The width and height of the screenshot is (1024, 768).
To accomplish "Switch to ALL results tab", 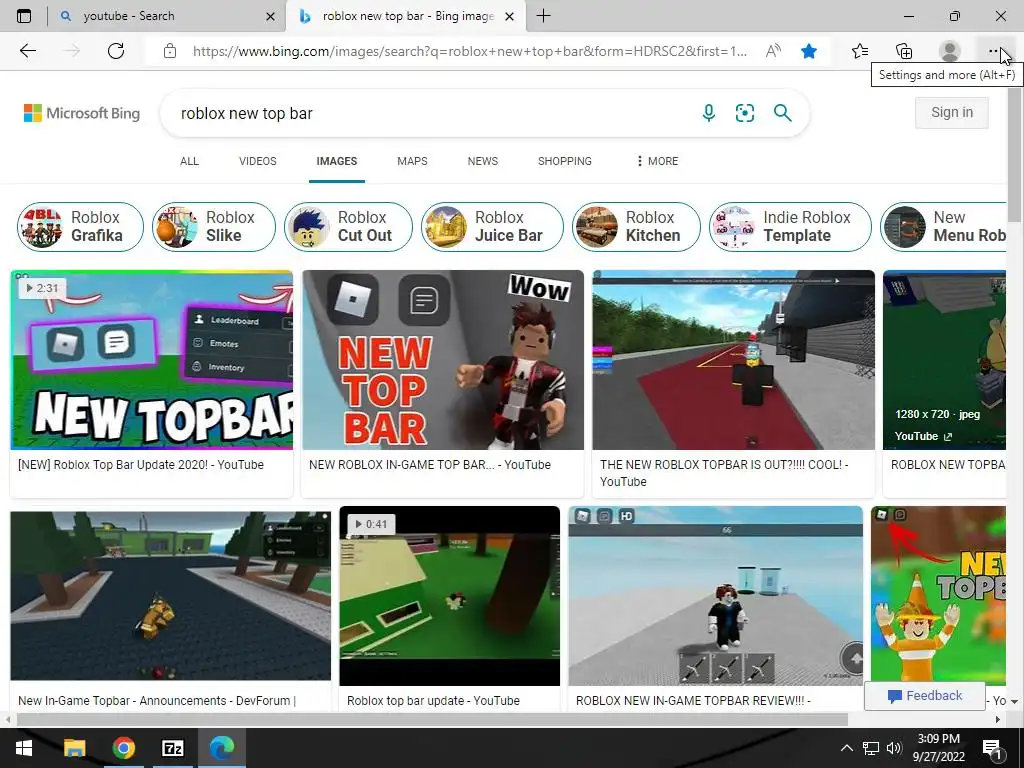I will tap(189, 161).
